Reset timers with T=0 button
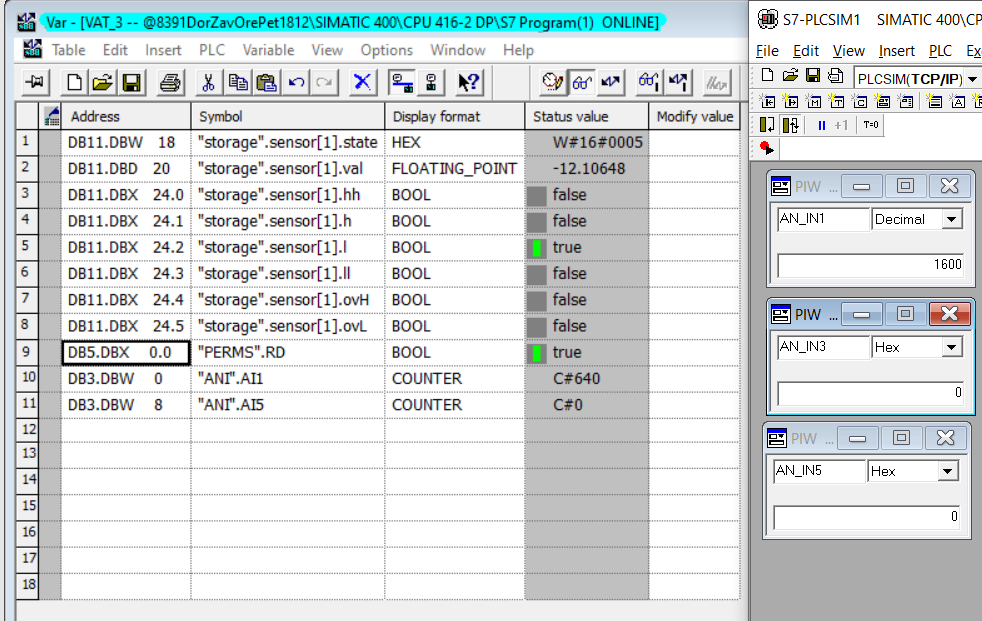Viewport: 982px width, 621px height. coord(871,125)
